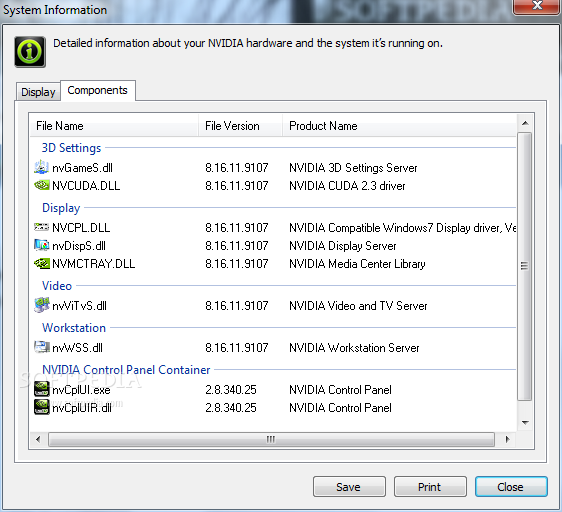Click the nvDispS.dll file icon
This screenshot has width=562, height=512.
click(x=41, y=245)
